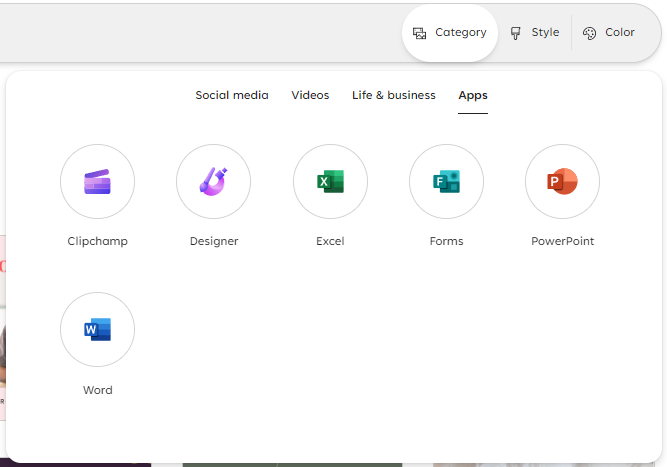Open the Category filter dropdown
The width and height of the screenshot is (667, 467).
pyautogui.click(x=450, y=33)
